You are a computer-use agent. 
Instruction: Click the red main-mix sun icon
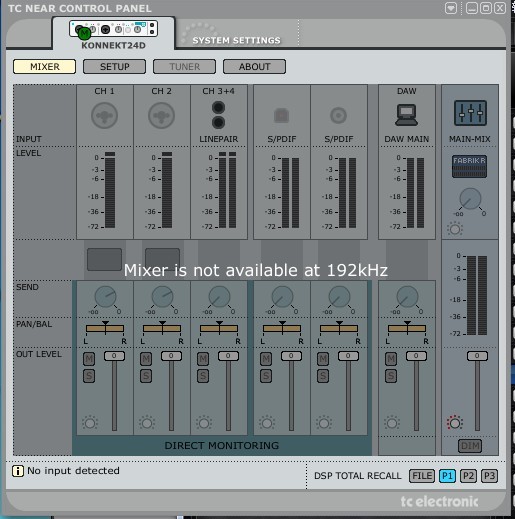(455, 423)
